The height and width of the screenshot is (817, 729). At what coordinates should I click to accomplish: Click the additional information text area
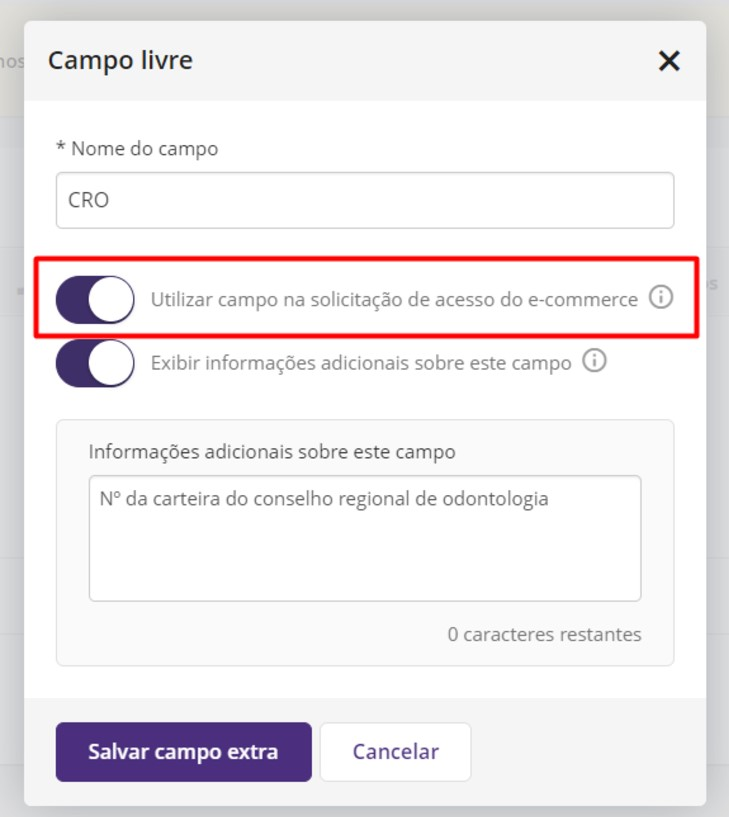coord(365,550)
